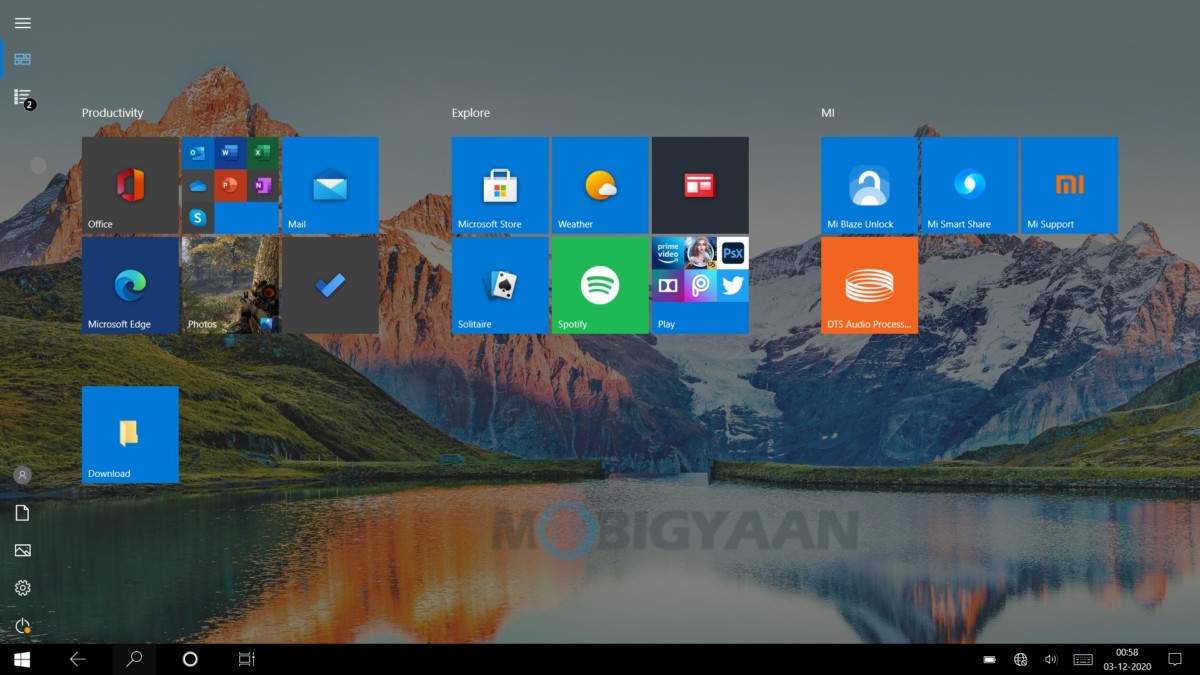This screenshot has height=675, width=1200.
Task: Open Mi Smart Share
Action: tap(968, 185)
